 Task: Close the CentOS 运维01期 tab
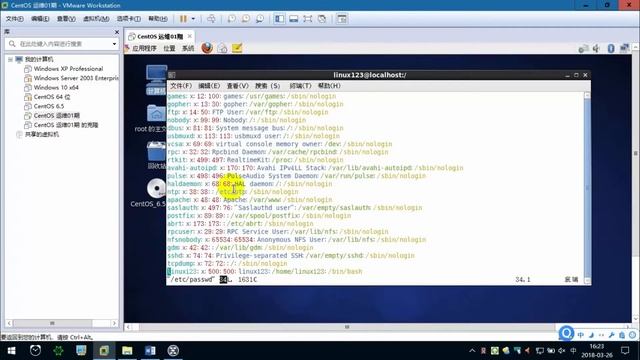click(x=189, y=36)
